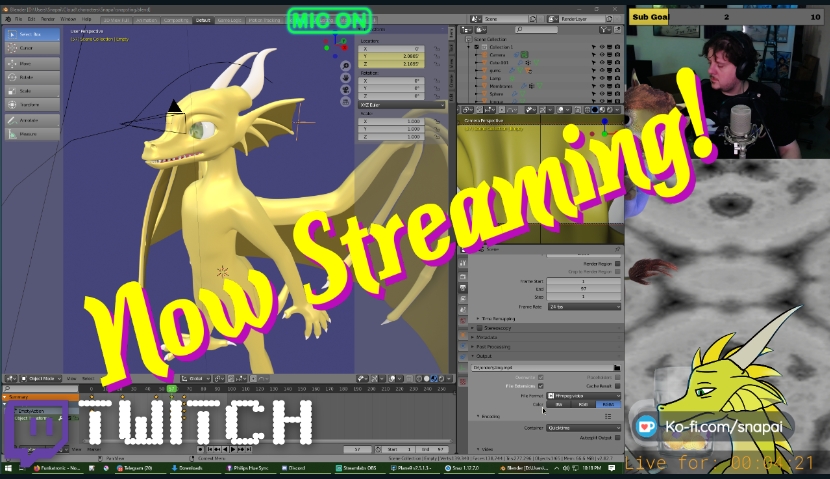The image size is (830, 479).
Task: Open the Encoding presets list icon
Action: (x=608, y=417)
